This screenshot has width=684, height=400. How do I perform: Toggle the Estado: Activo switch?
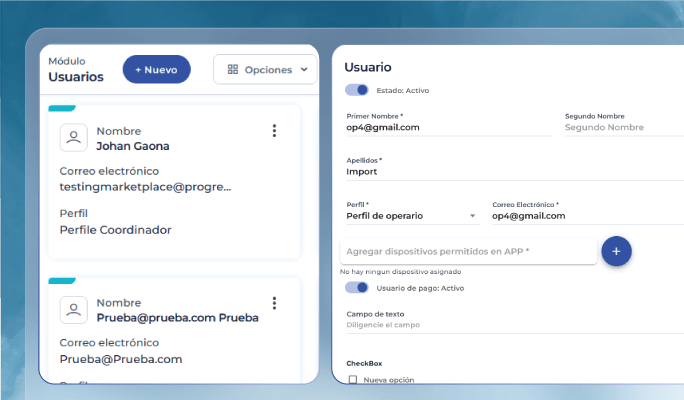pyautogui.click(x=357, y=90)
